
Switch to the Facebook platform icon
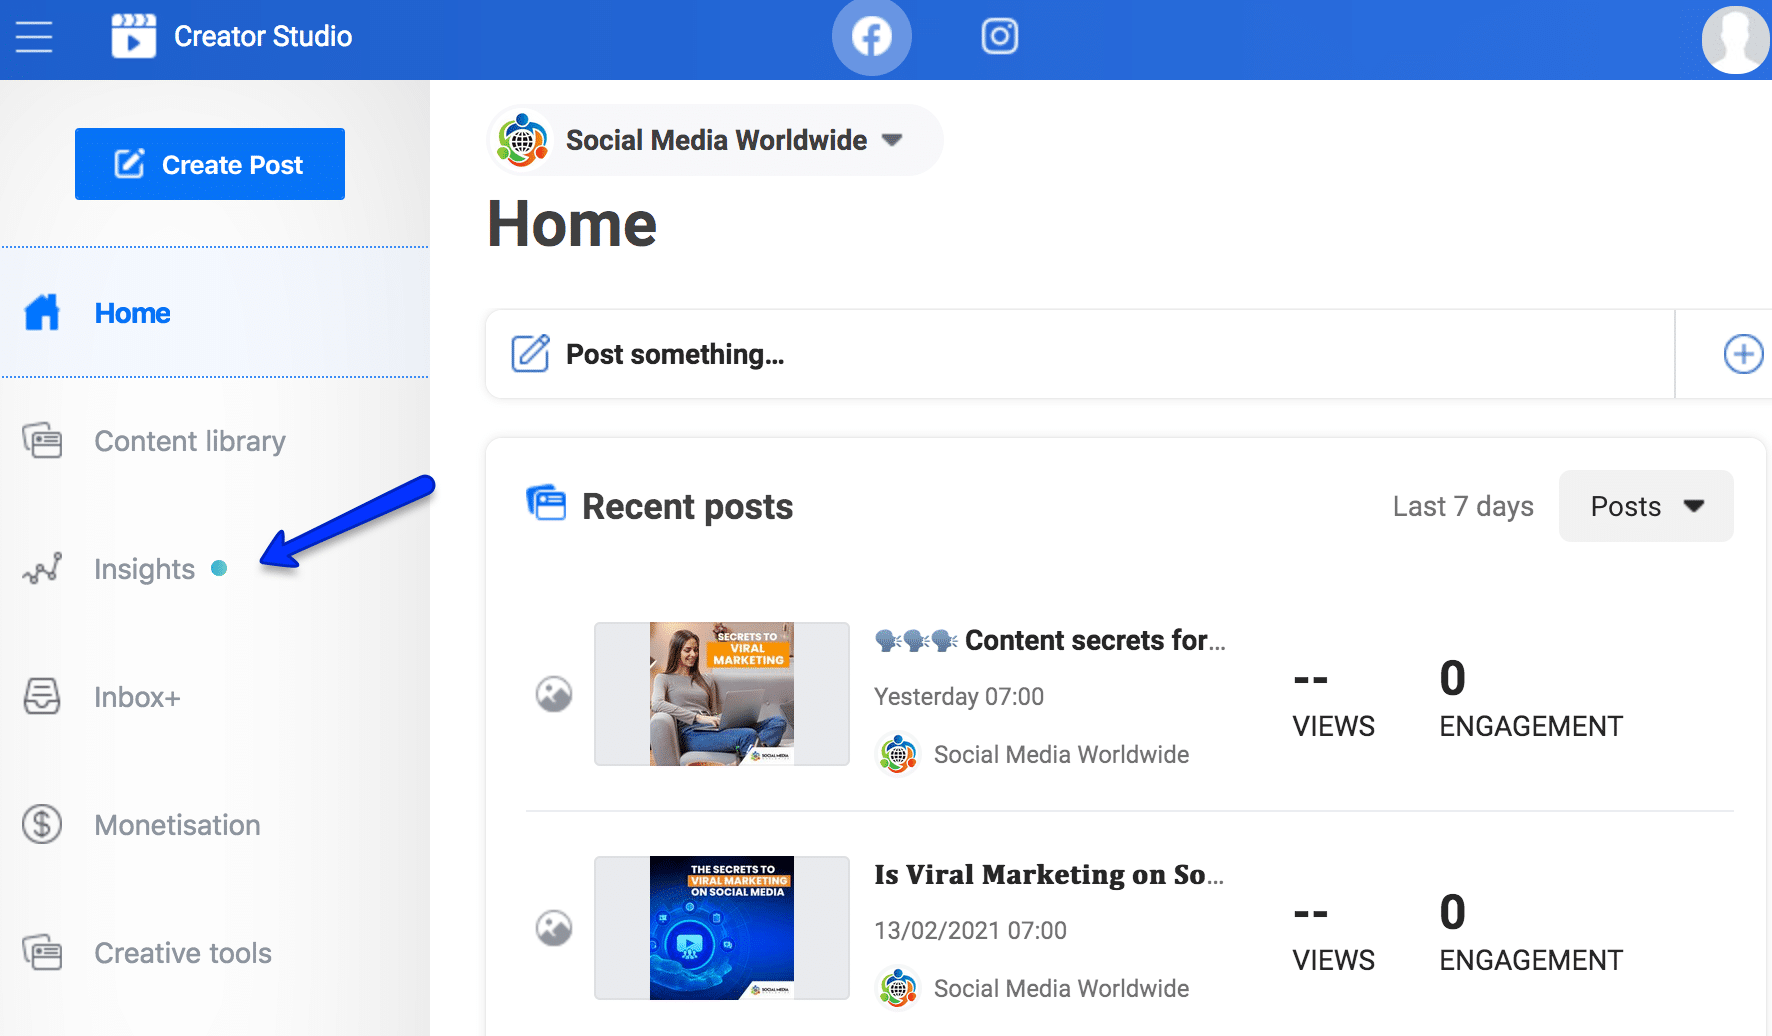(871, 37)
